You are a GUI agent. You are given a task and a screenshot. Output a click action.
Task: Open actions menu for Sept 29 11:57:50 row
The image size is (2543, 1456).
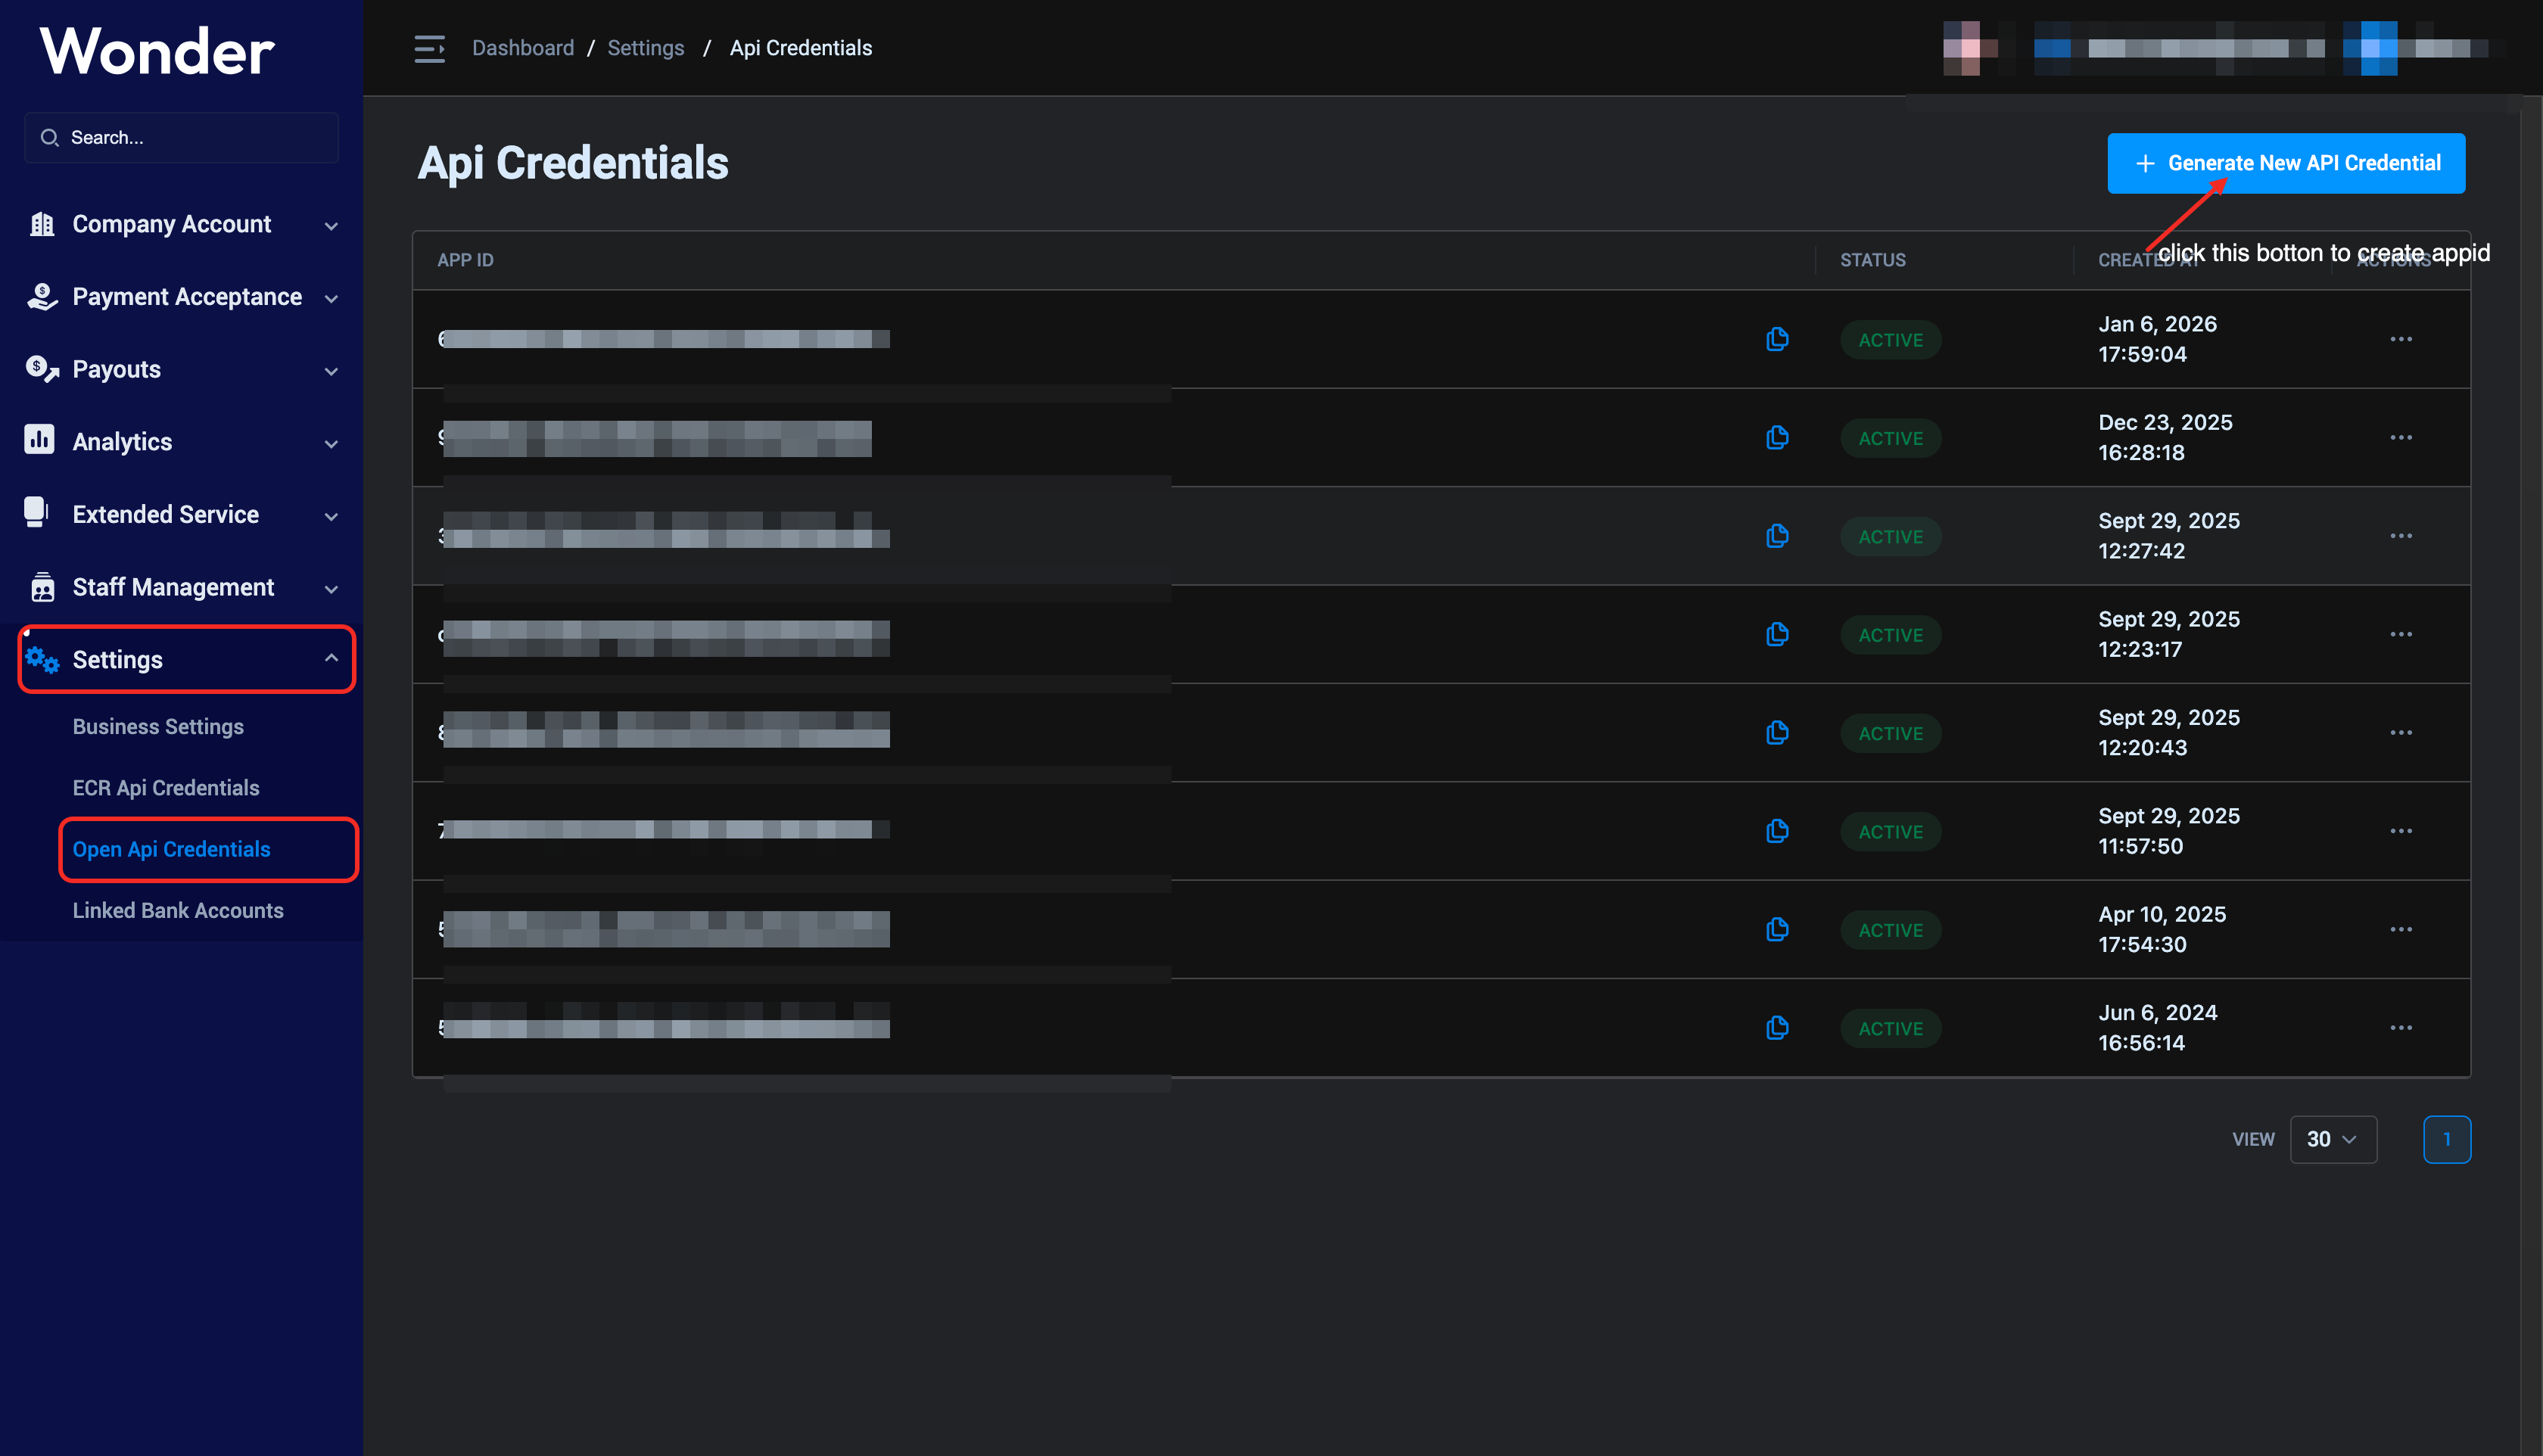2400,831
